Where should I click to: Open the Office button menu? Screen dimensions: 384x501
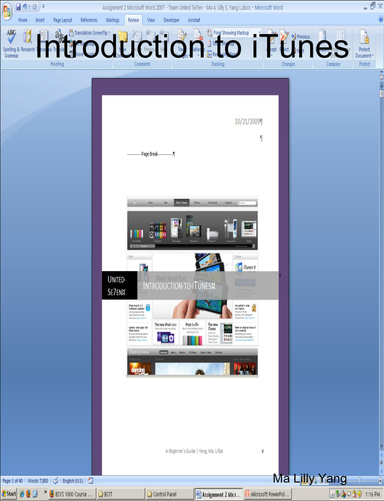point(7,11)
